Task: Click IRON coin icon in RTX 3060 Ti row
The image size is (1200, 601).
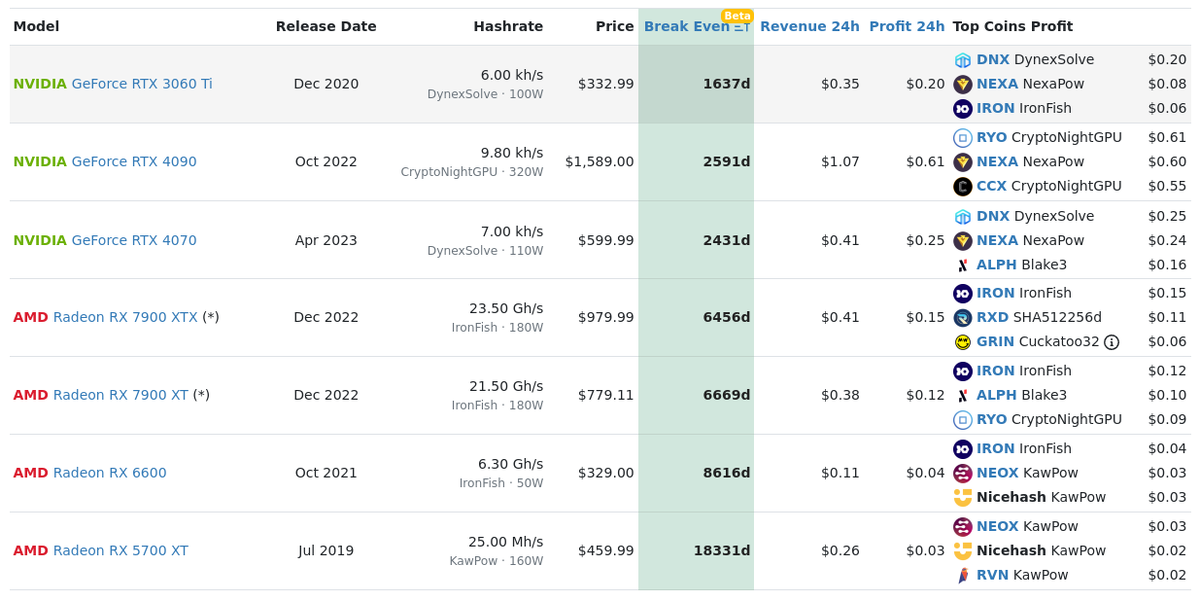Action: 963,108
